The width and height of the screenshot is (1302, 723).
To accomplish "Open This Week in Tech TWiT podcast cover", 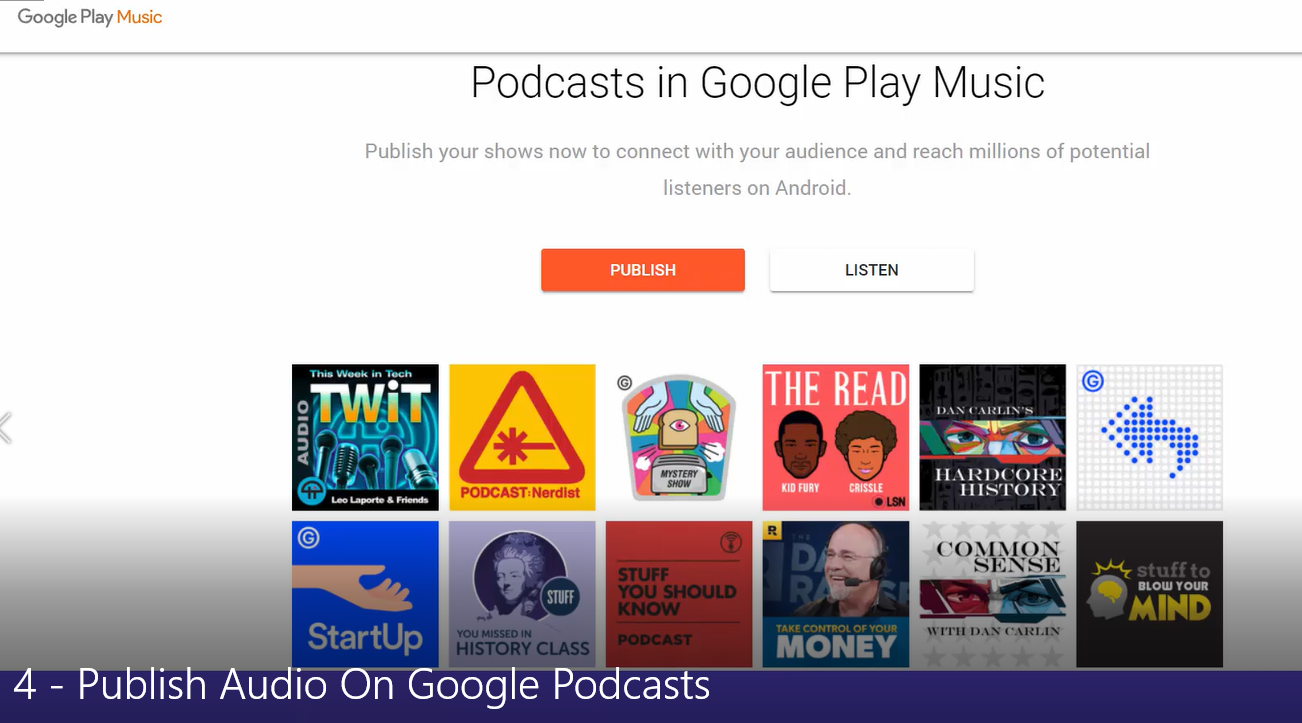I will 365,437.
